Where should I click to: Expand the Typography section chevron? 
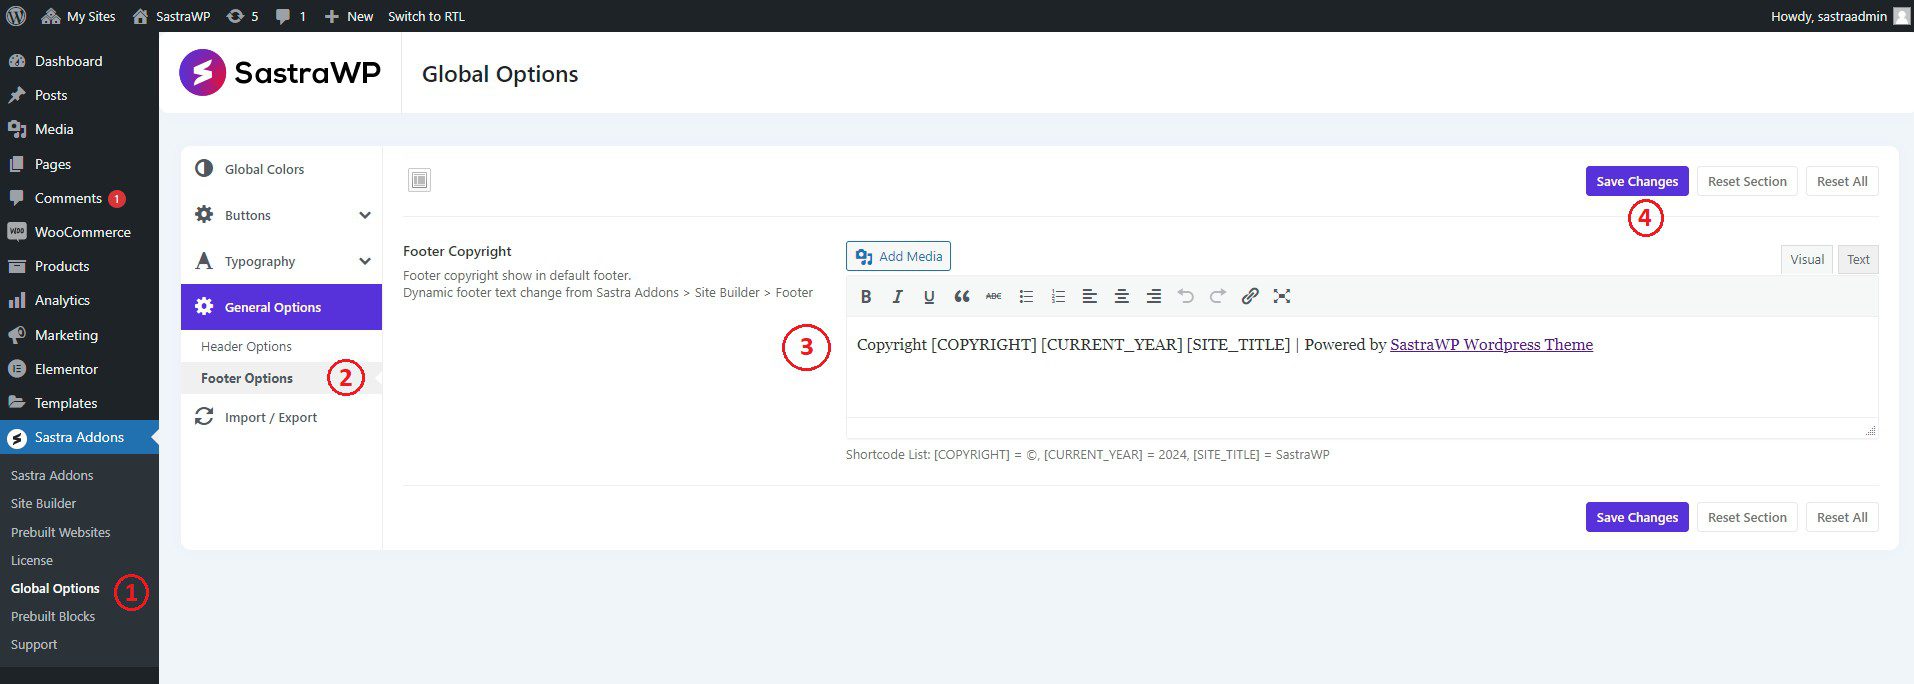click(365, 261)
